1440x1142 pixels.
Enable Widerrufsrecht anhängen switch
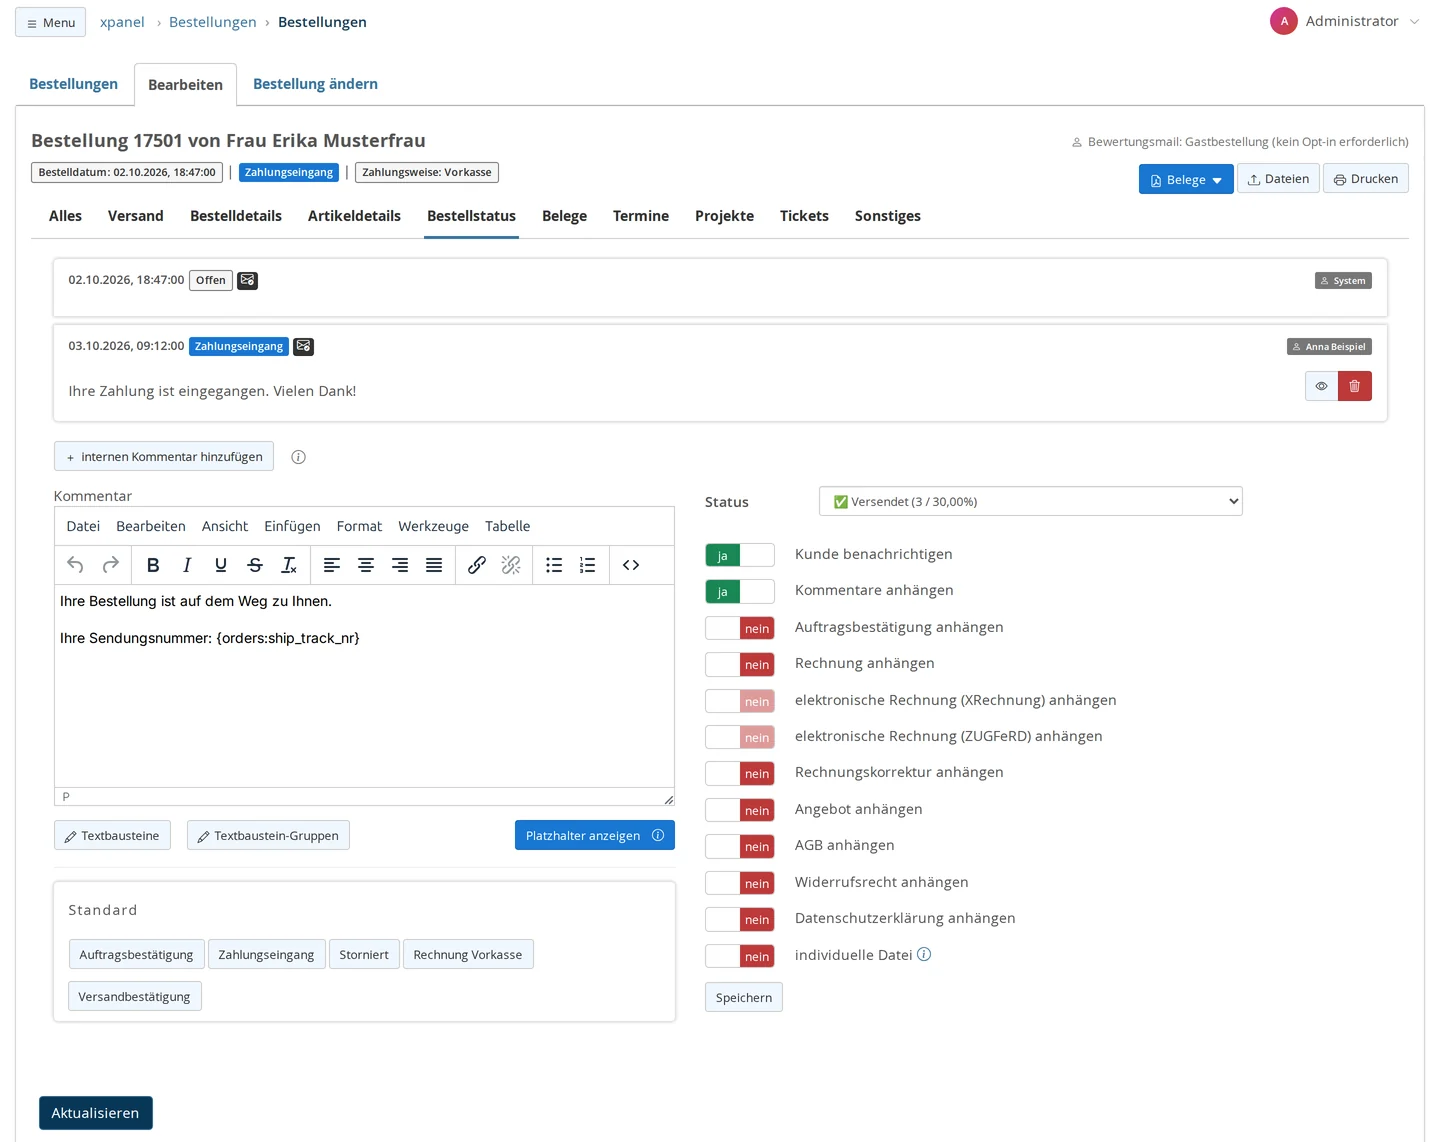click(x=740, y=883)
